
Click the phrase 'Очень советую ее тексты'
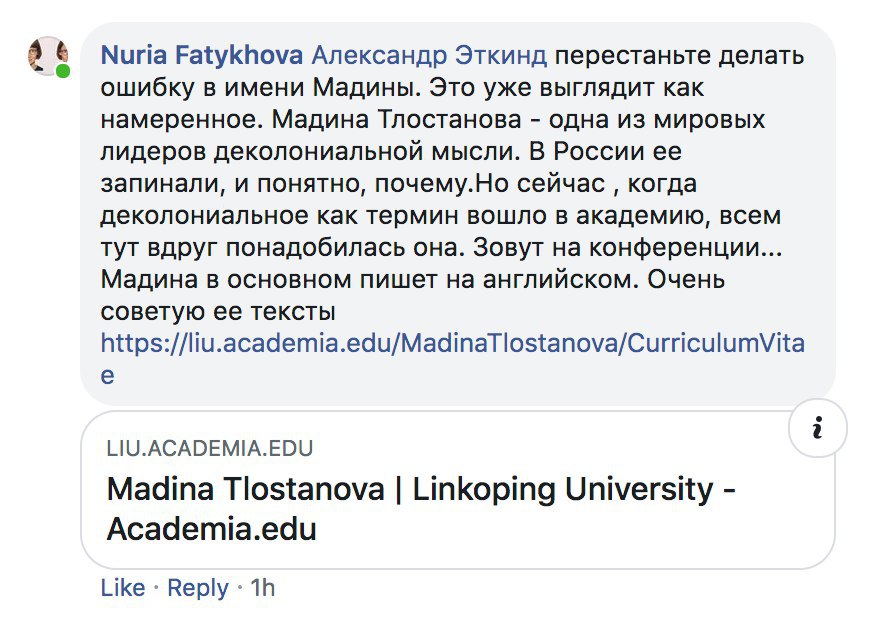(x=412, y=295)
